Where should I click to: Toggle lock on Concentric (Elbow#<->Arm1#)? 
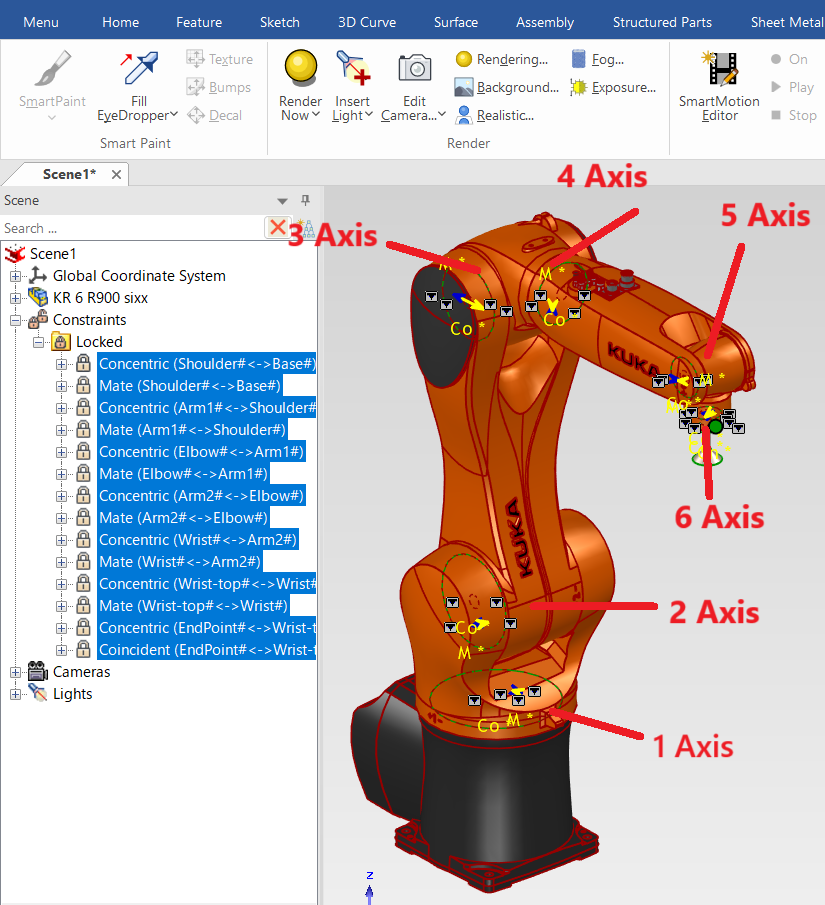point(84,451)
